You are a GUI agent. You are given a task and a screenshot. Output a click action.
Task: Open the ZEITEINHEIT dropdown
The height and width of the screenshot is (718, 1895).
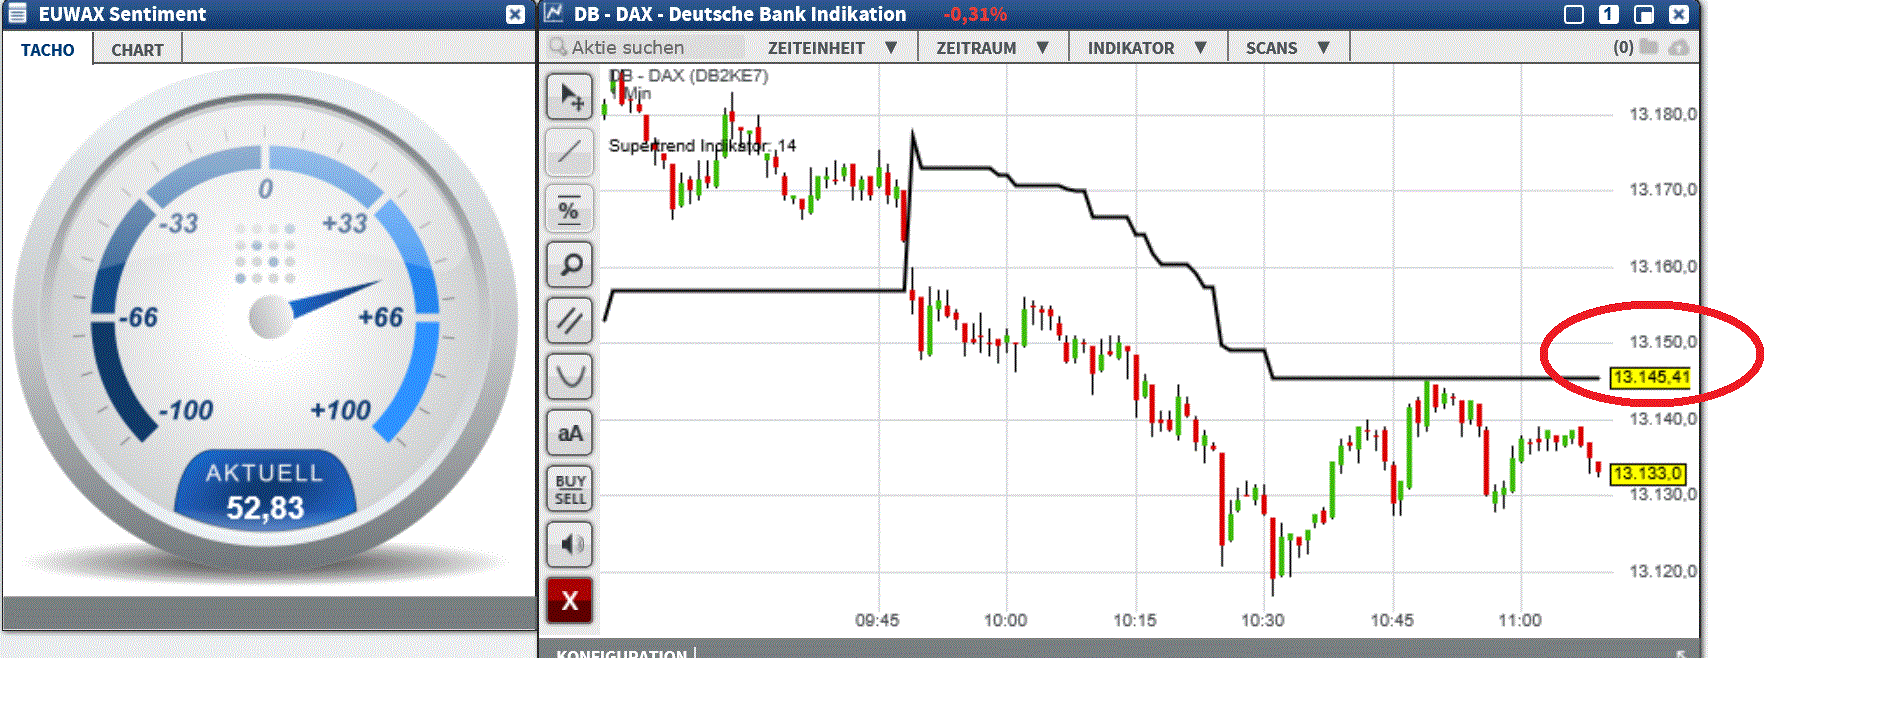point(832,48)
